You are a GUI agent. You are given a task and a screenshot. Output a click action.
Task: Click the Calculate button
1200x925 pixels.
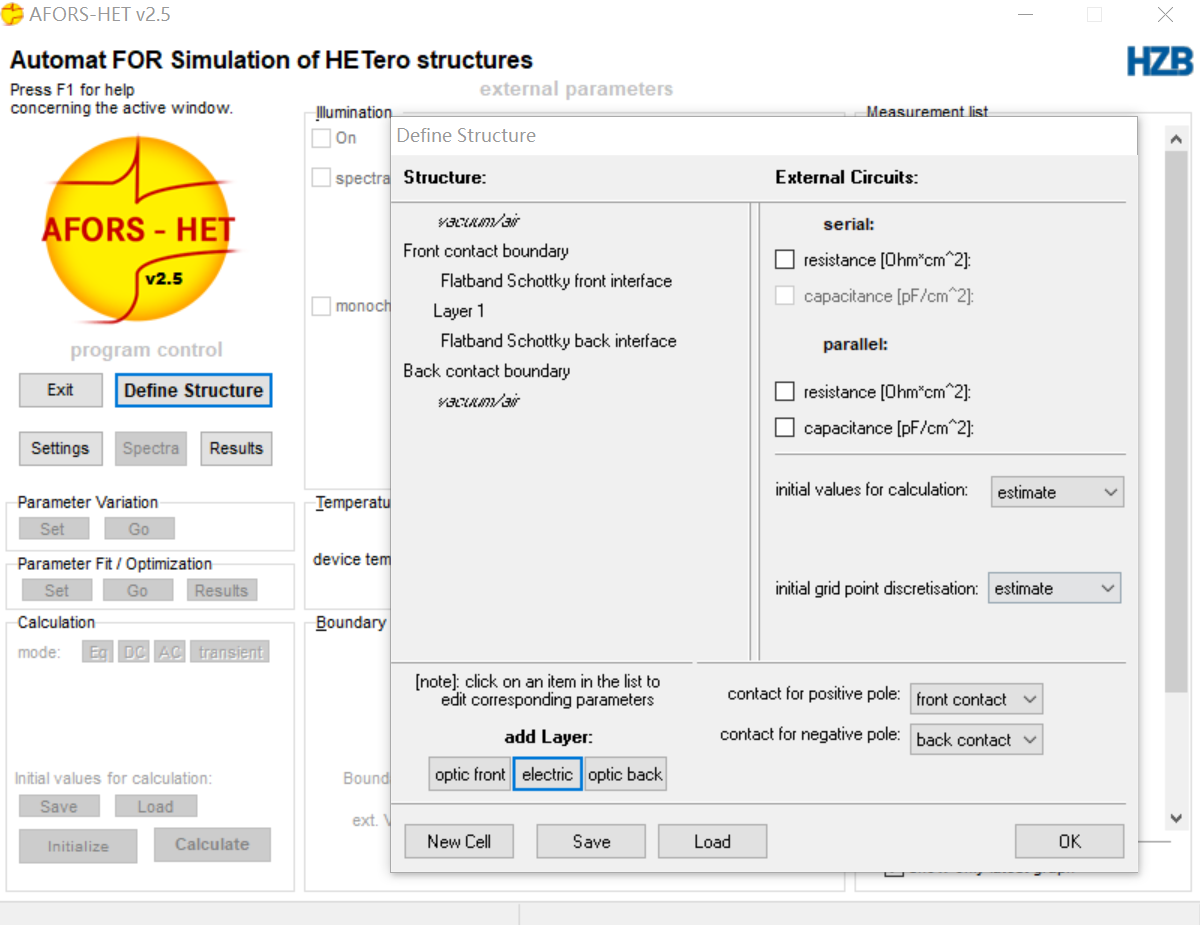[212, 844]
